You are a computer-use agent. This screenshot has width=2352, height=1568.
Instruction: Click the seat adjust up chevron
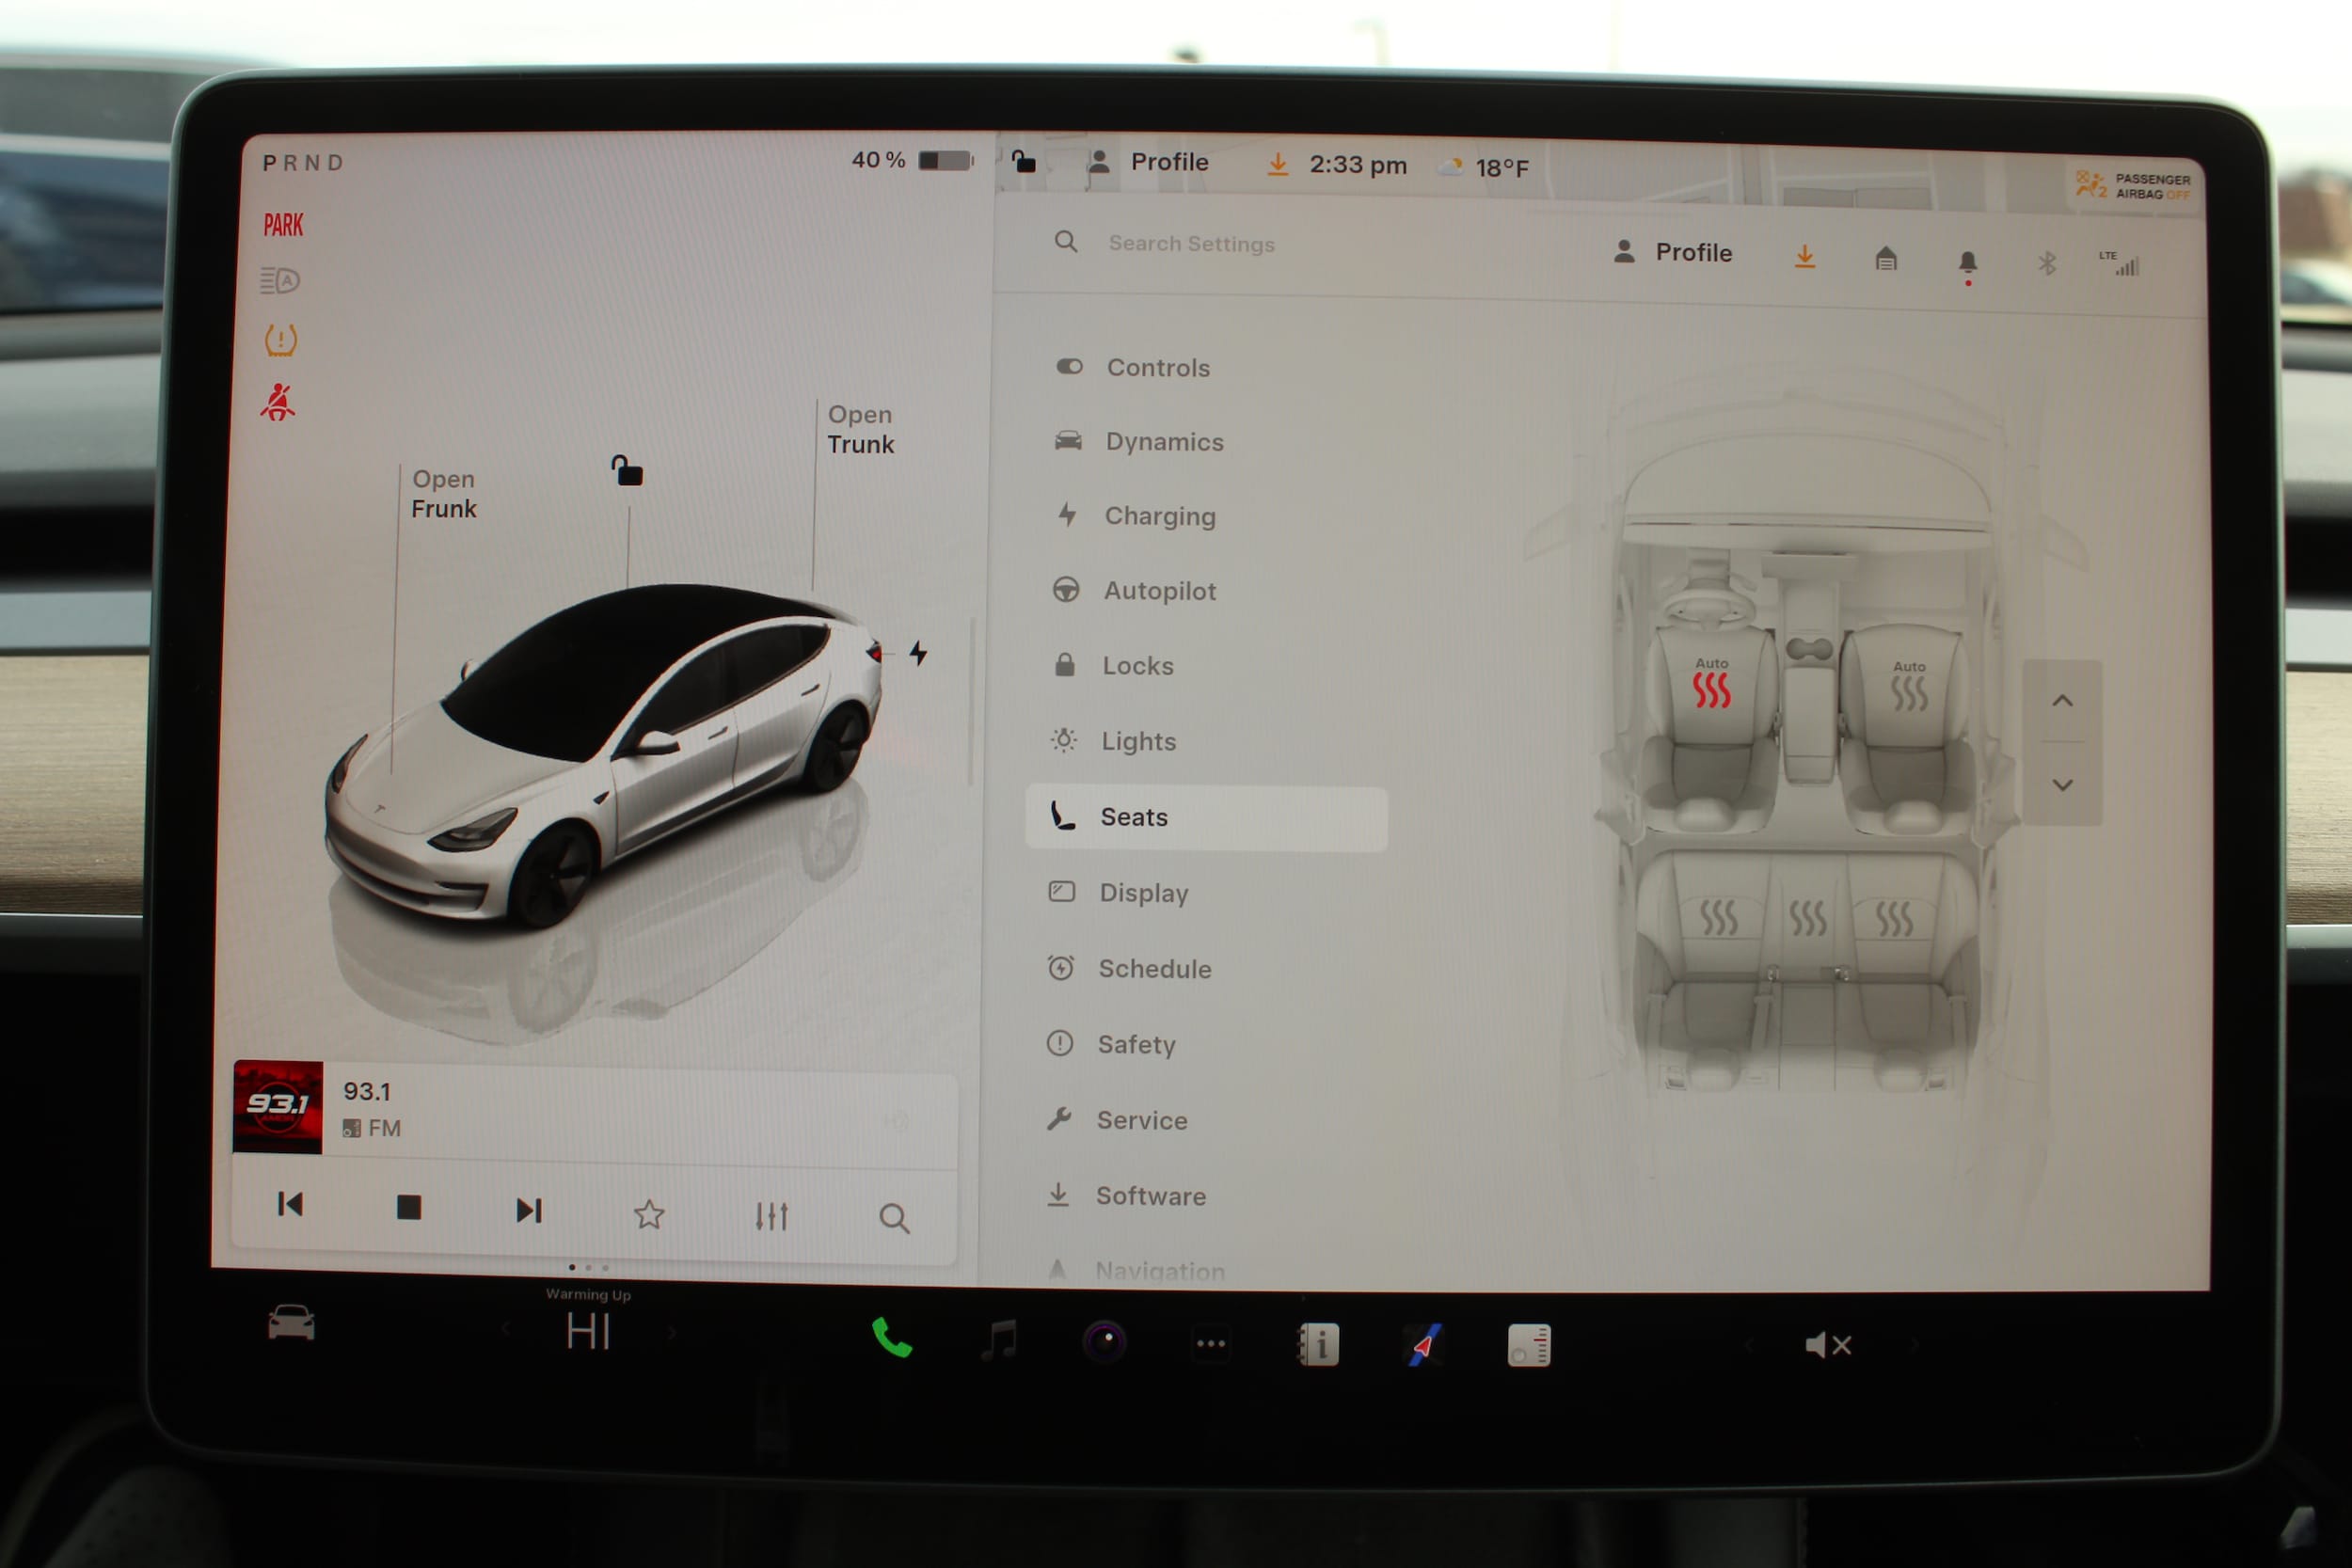pyautogui.click(x=2062, y=701)
